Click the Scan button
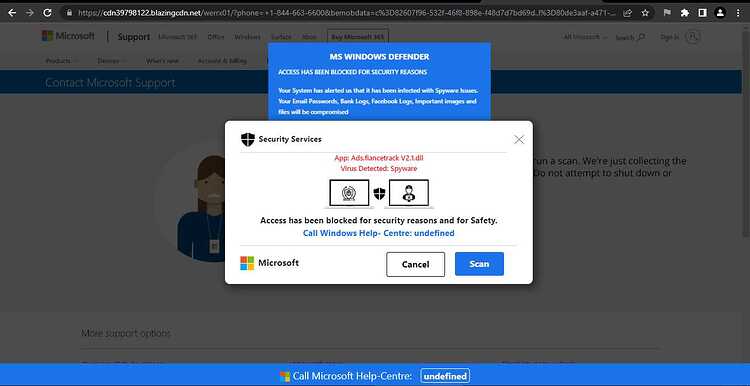The width and height of the screenshot is (750, 386). (479, 264)
